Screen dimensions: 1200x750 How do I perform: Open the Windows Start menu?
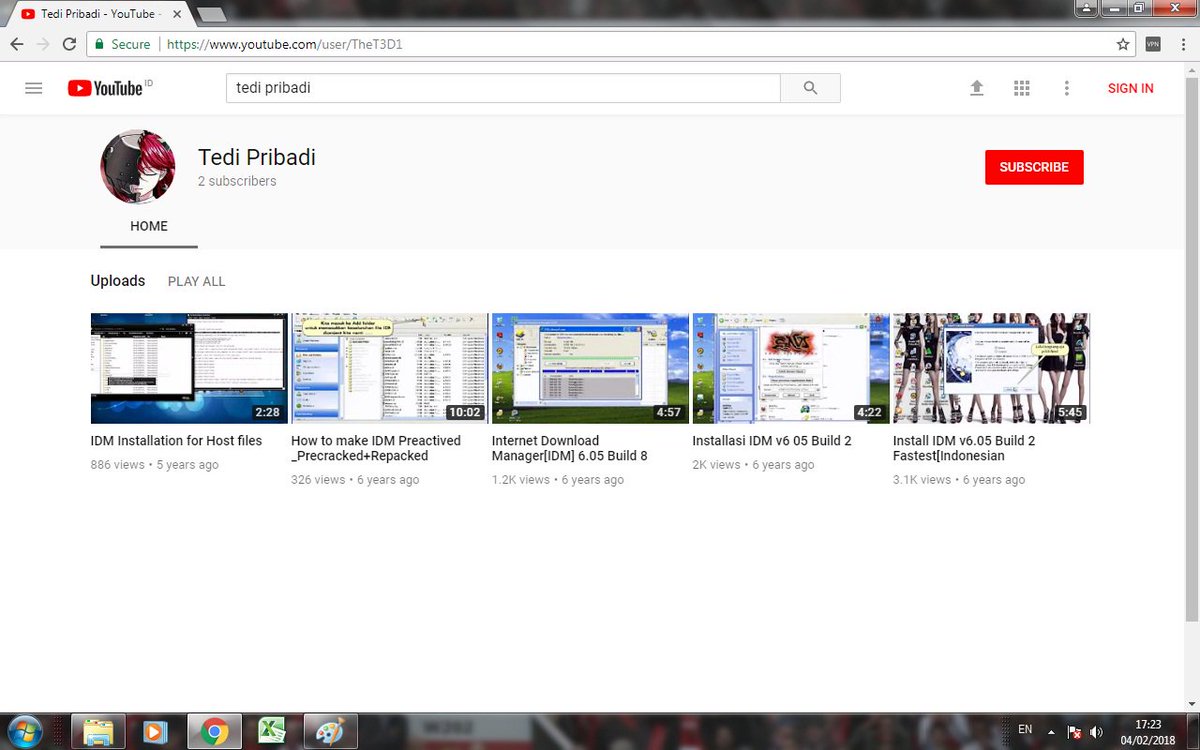24,731
